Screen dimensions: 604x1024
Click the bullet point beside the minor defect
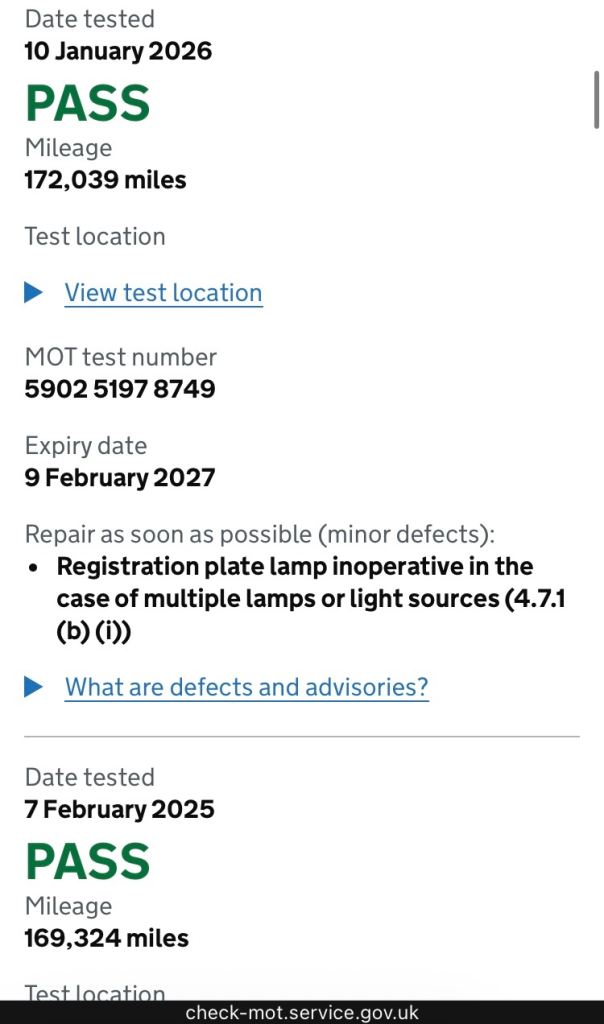point(34,567)
